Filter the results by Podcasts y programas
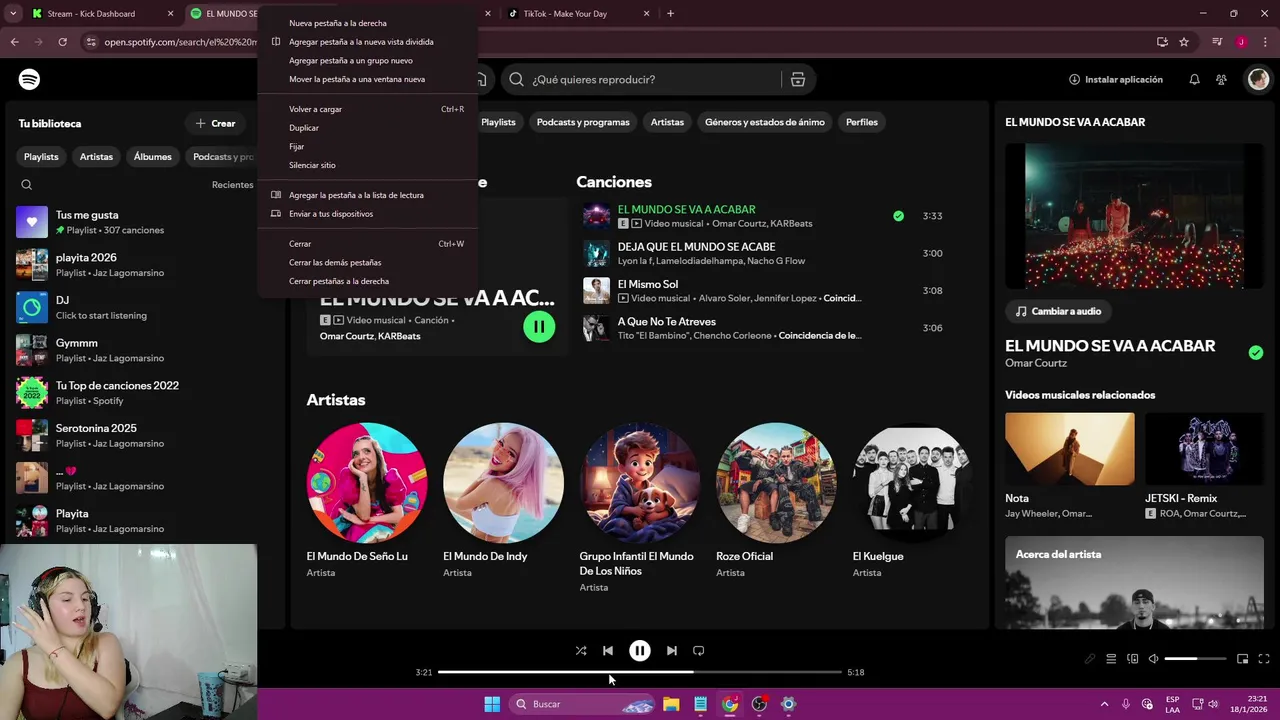Screen dimensions: 1280x720 point(583,122)
